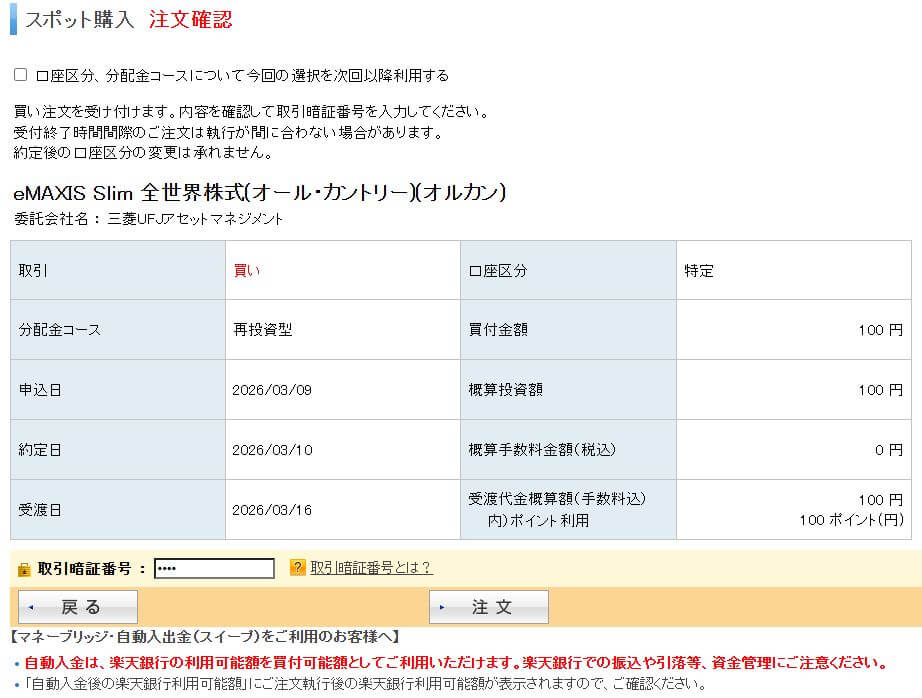Click the 注文確認 red heading text

190,20
